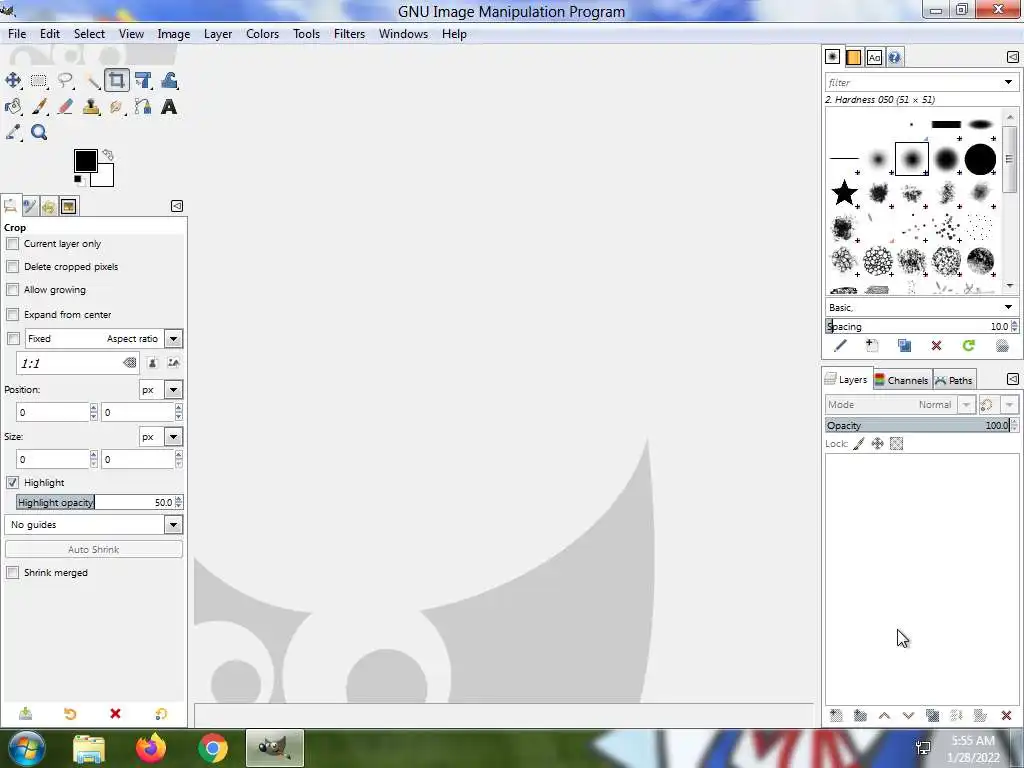
Task: Select the Eraser tool
Action: 65,106
